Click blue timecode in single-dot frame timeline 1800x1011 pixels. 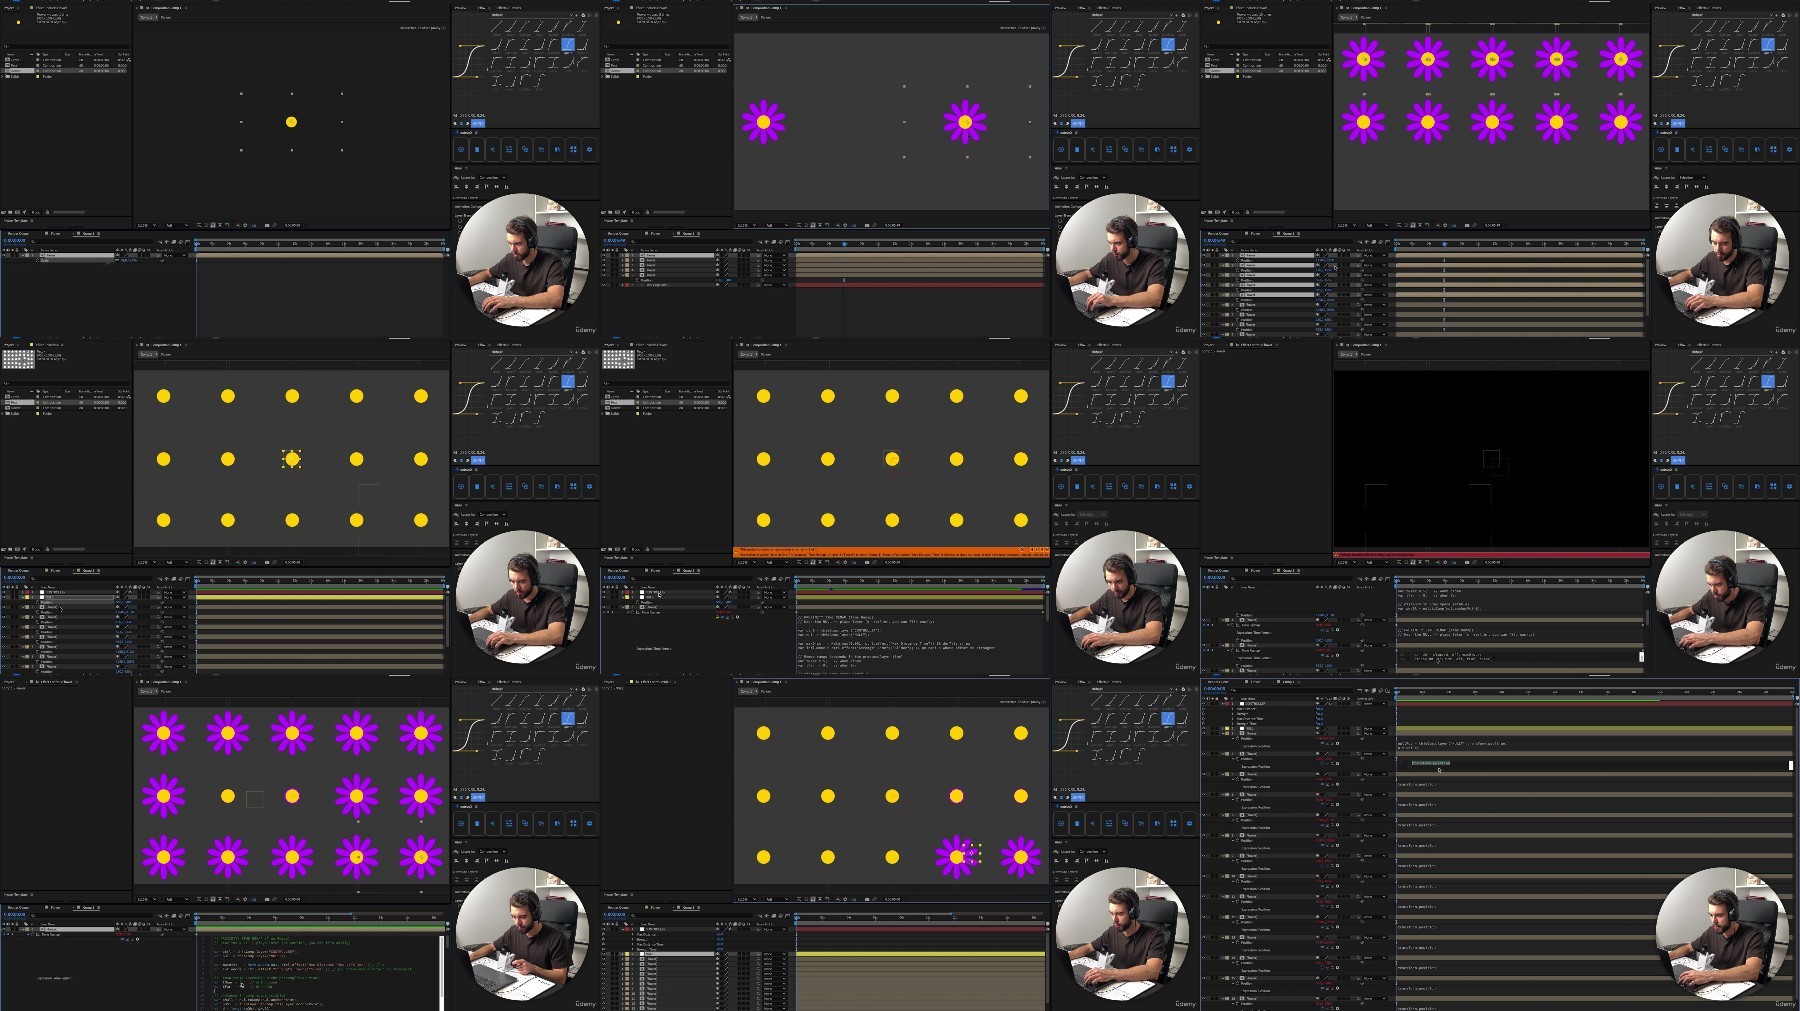(14, 242)
